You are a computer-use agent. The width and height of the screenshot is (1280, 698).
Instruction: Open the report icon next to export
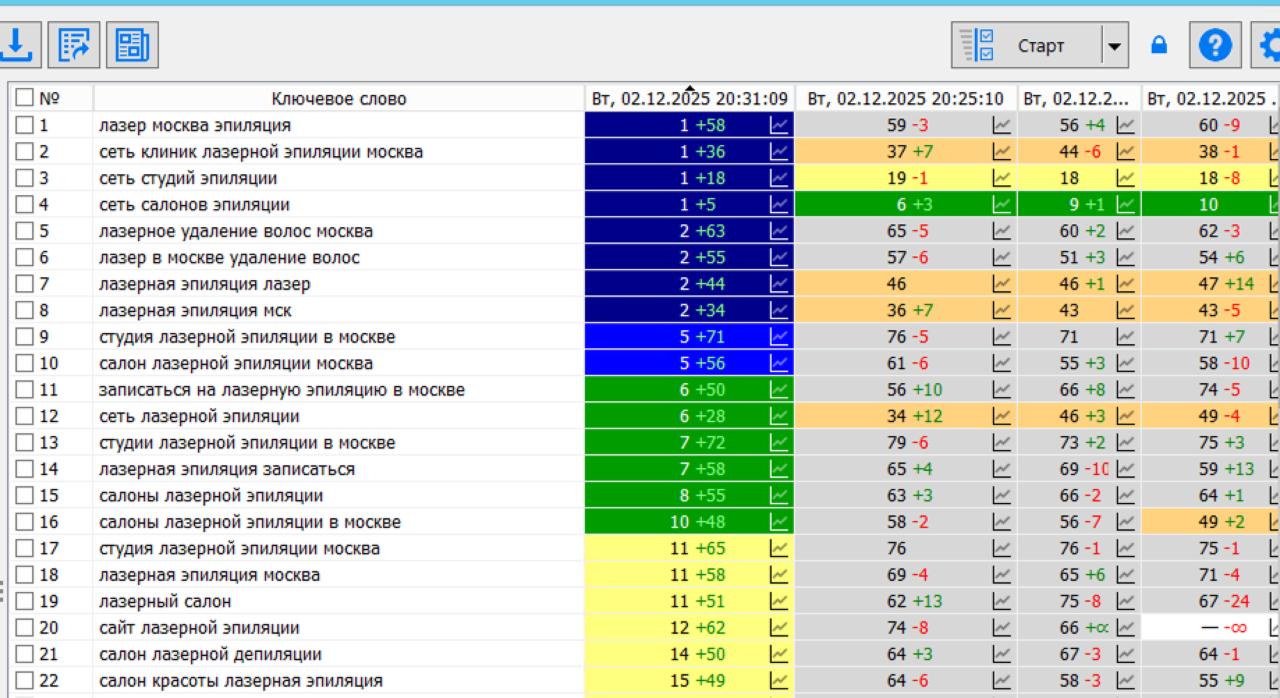click(131, 46)
